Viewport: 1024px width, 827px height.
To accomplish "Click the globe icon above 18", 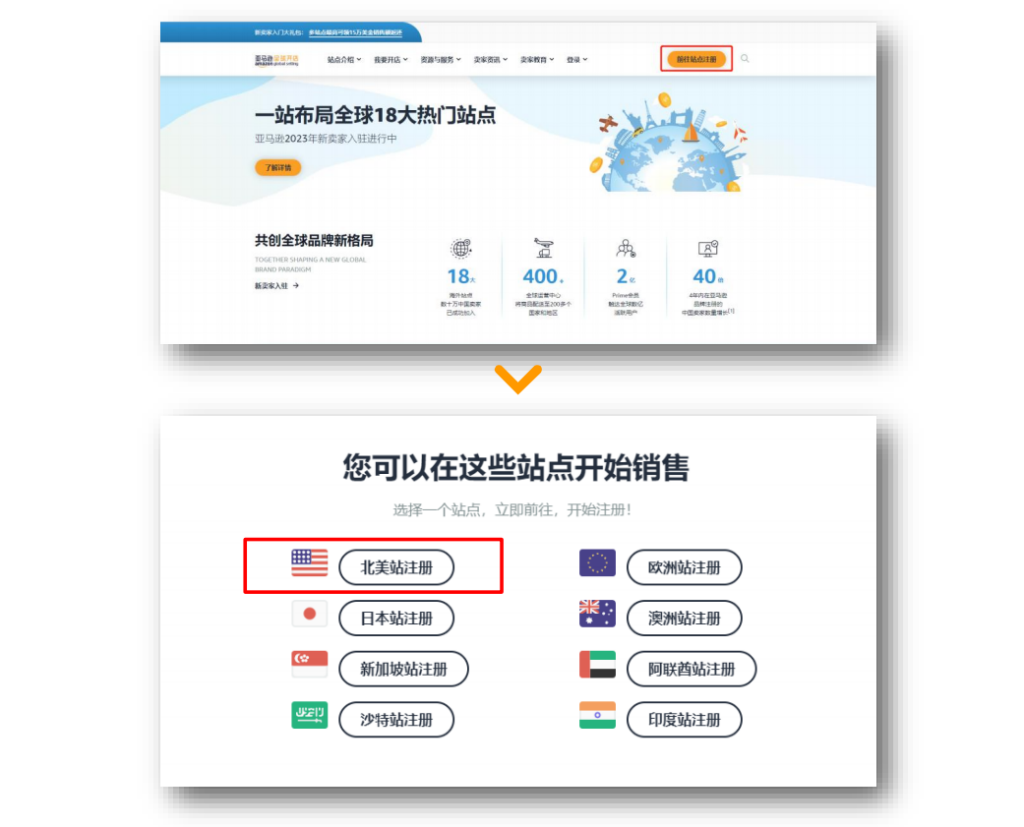I will click(460, 249).
